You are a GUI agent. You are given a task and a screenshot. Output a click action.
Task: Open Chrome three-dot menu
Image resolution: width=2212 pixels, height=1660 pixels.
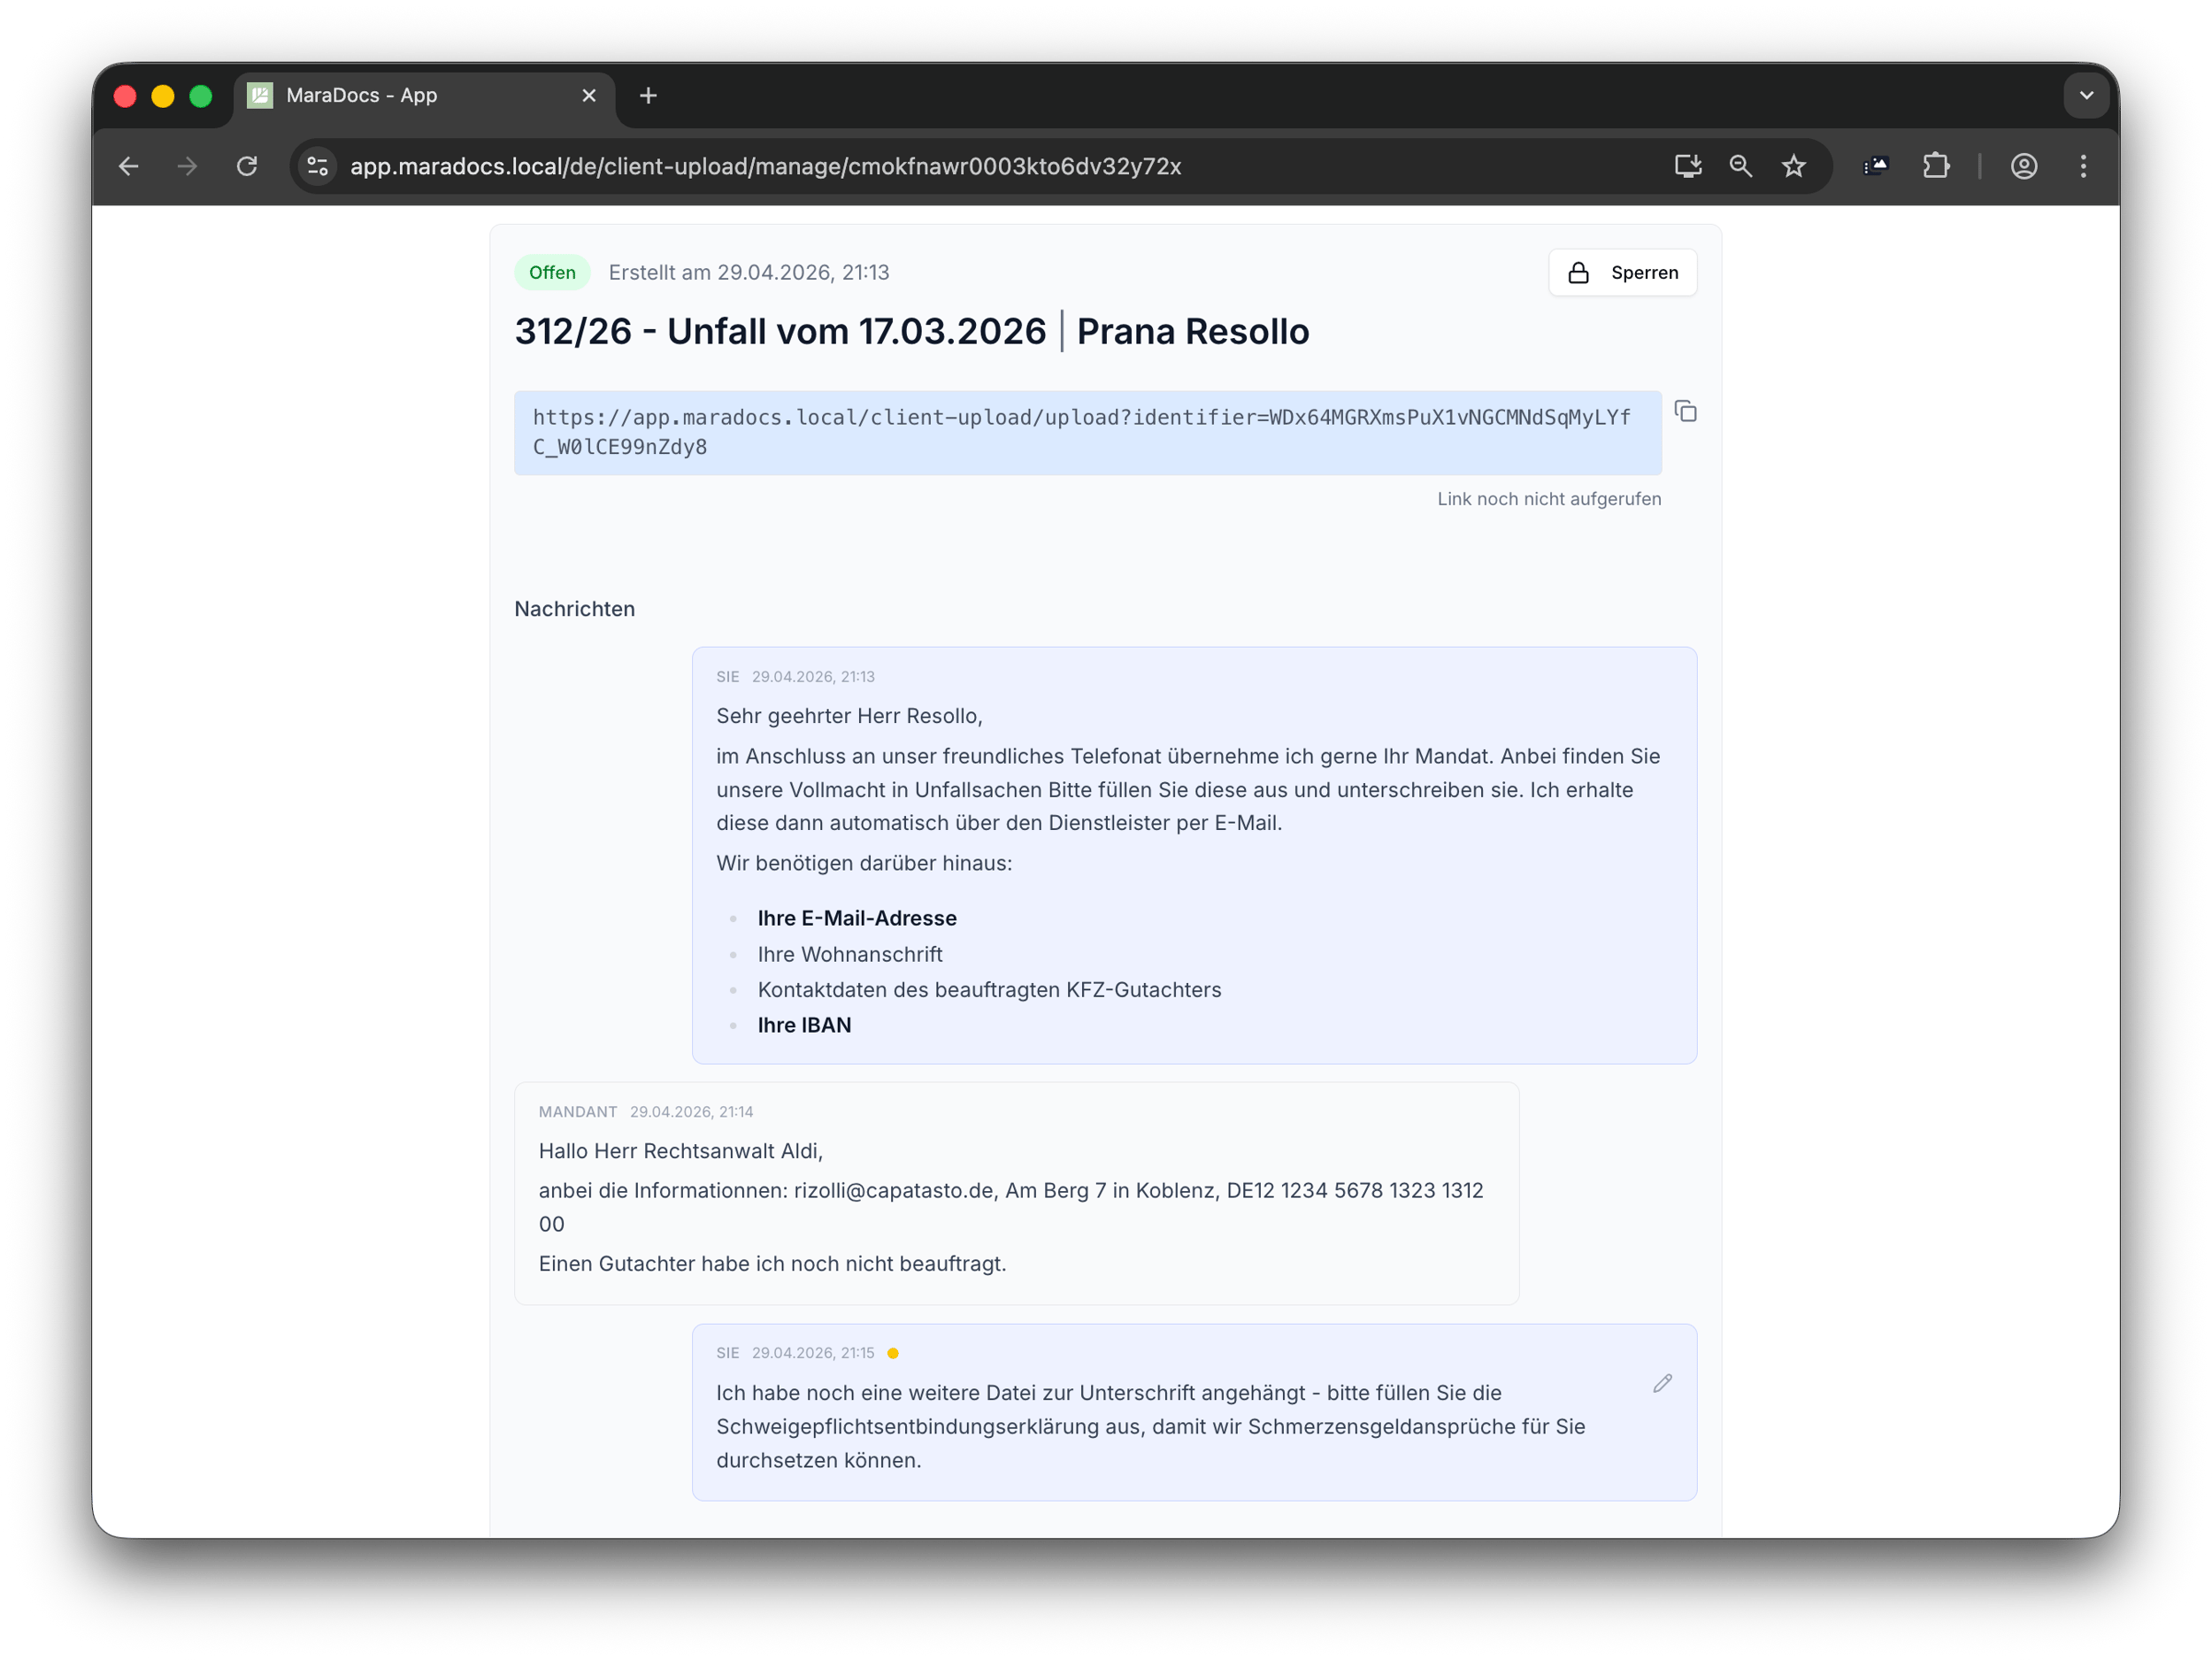point(2083,166)
